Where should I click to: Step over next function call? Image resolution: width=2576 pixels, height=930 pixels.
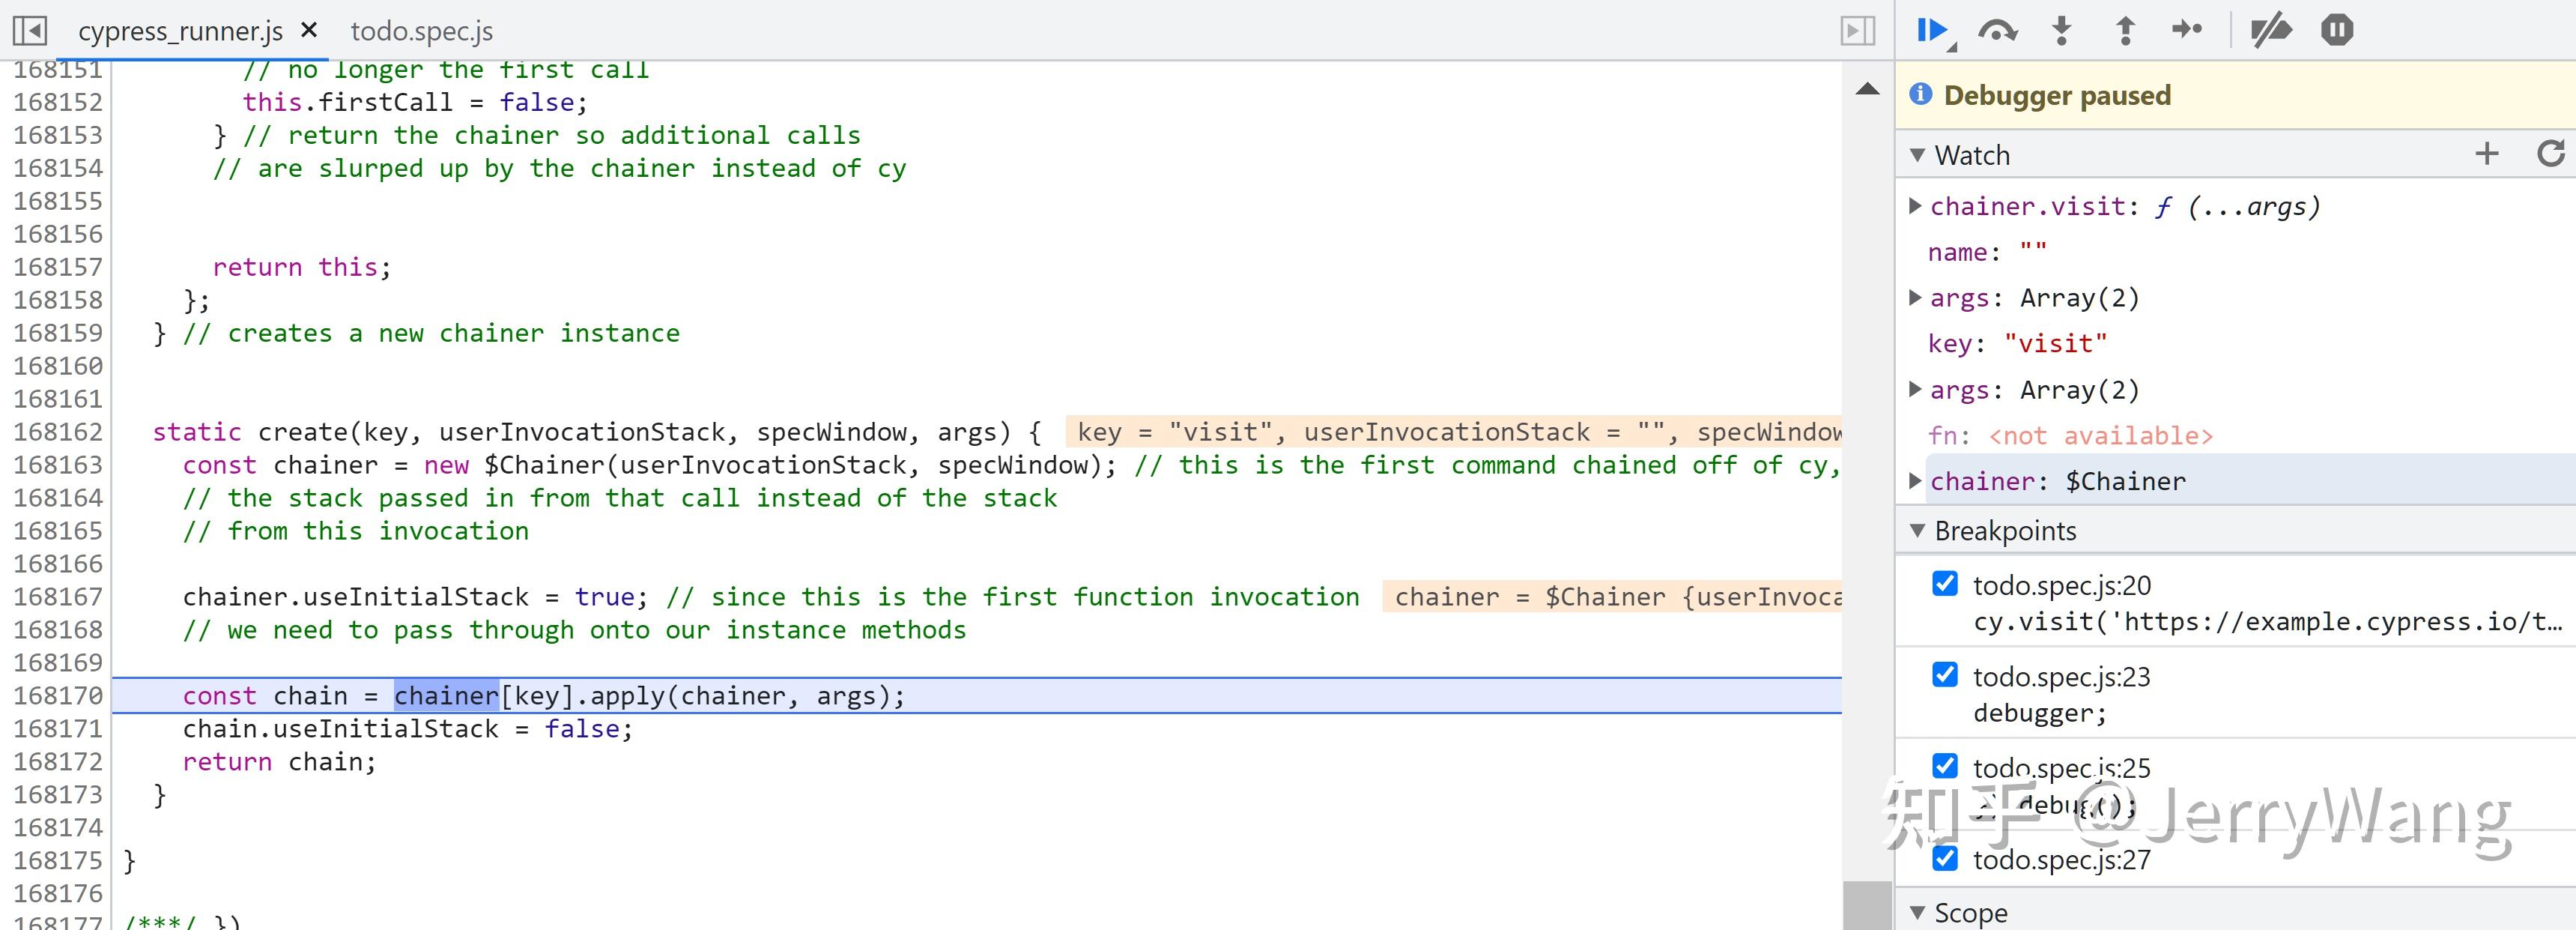click(x=1997, y=30)
